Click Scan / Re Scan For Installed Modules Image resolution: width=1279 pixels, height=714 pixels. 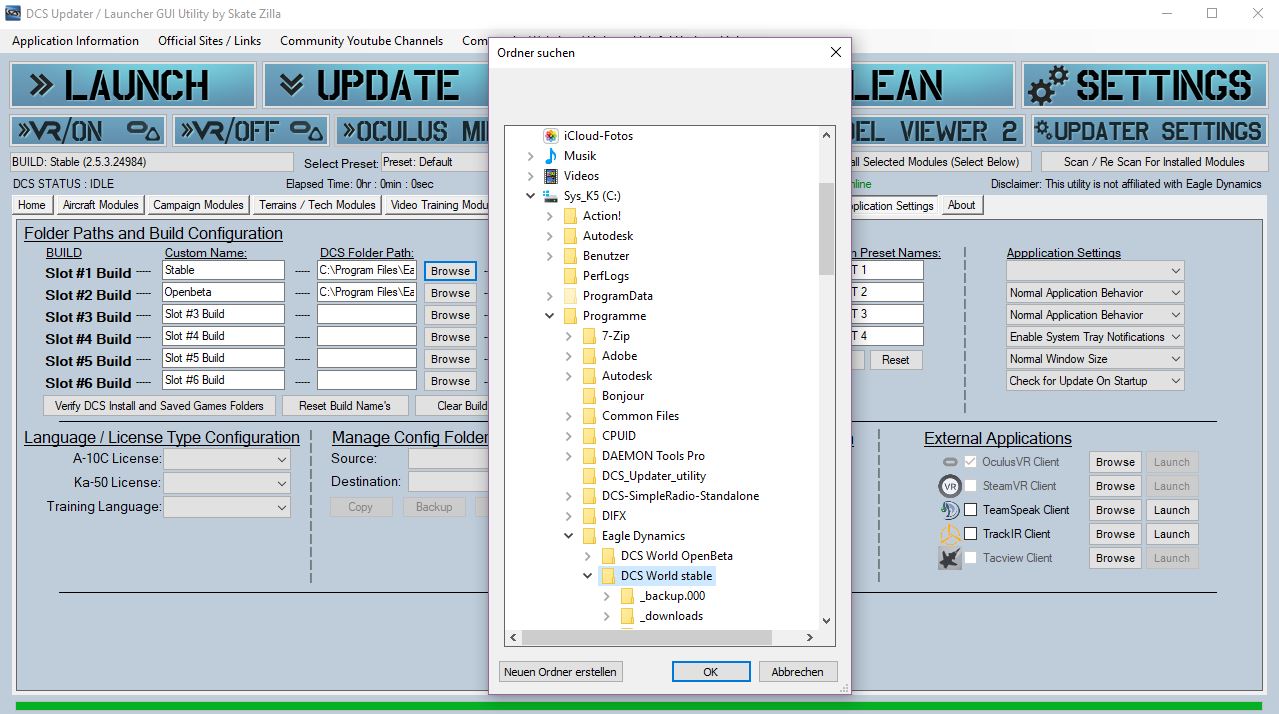(1154, 162)
